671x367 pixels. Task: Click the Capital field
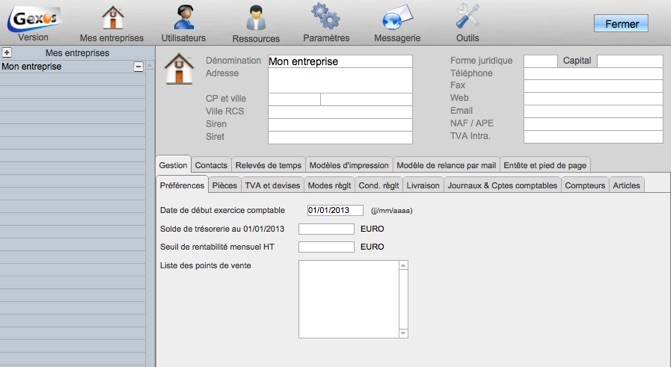pyautogui.click(x=630, y=61)
